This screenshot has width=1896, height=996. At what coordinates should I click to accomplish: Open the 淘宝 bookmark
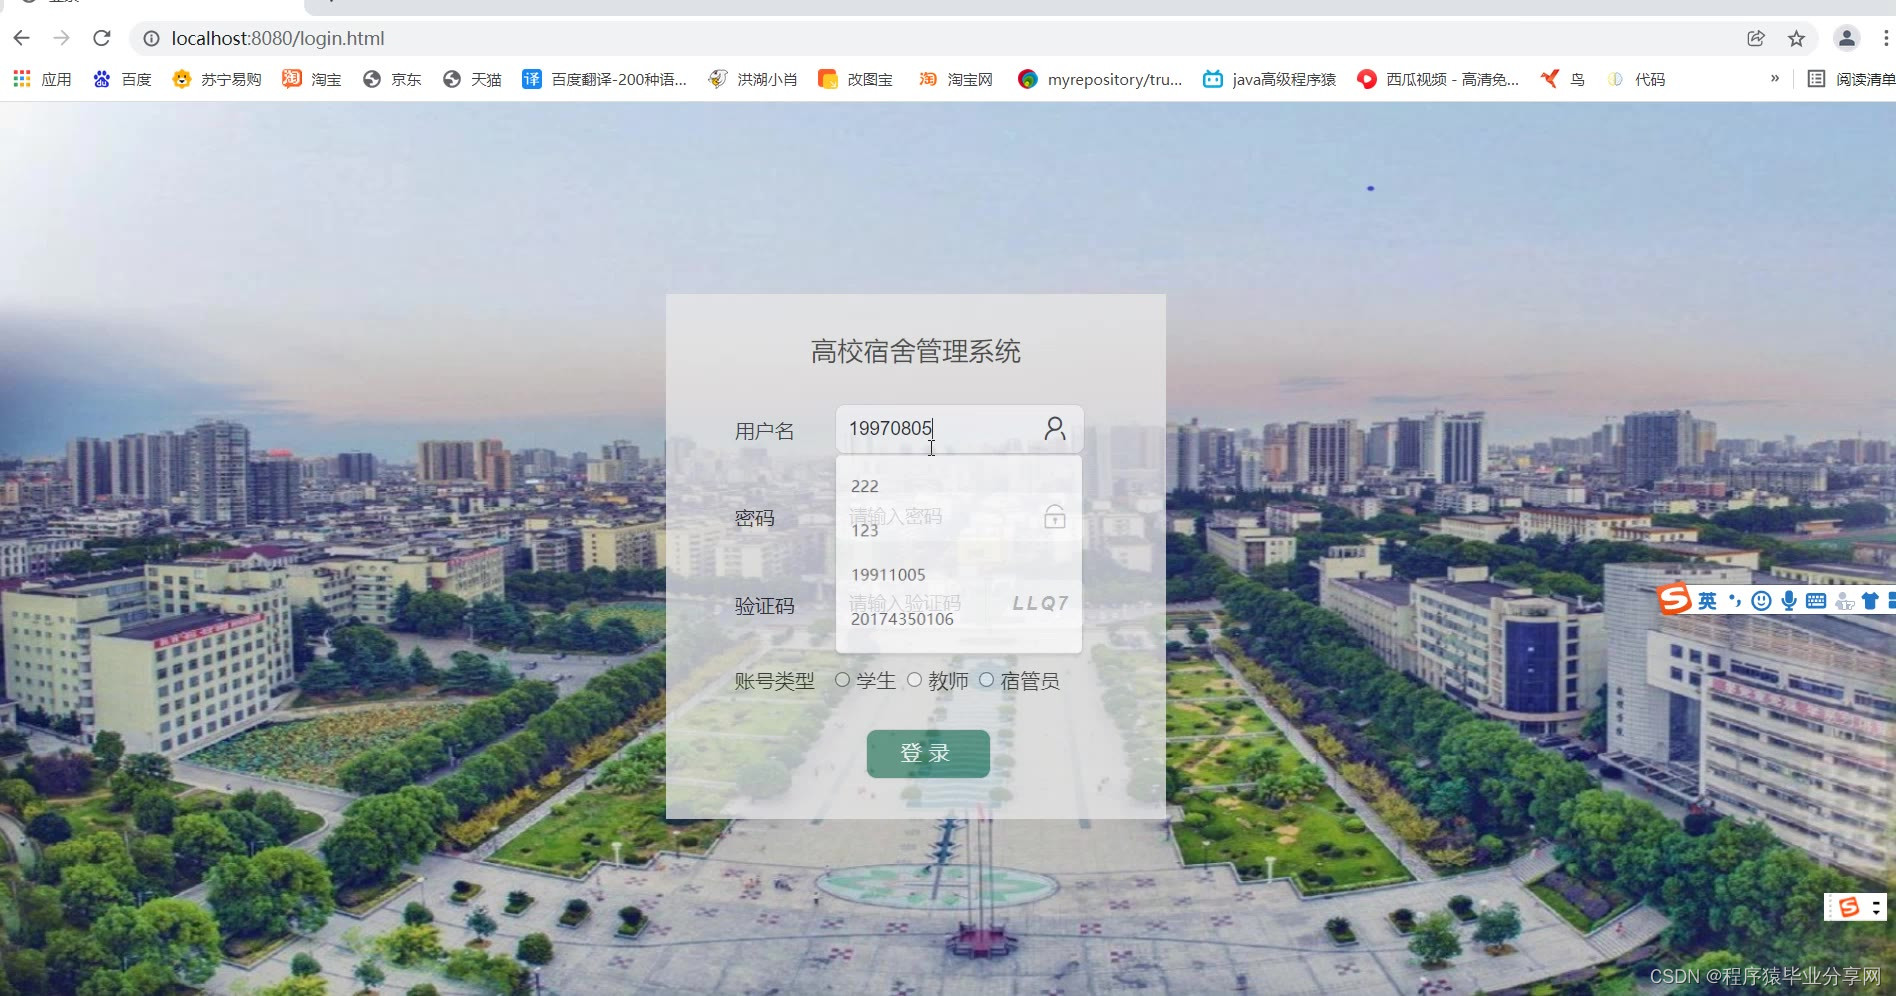[x=312, y=79]
